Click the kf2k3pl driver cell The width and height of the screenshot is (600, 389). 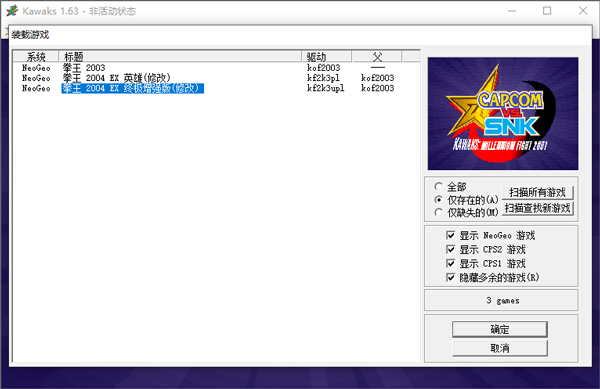click(x=323, y=78)
